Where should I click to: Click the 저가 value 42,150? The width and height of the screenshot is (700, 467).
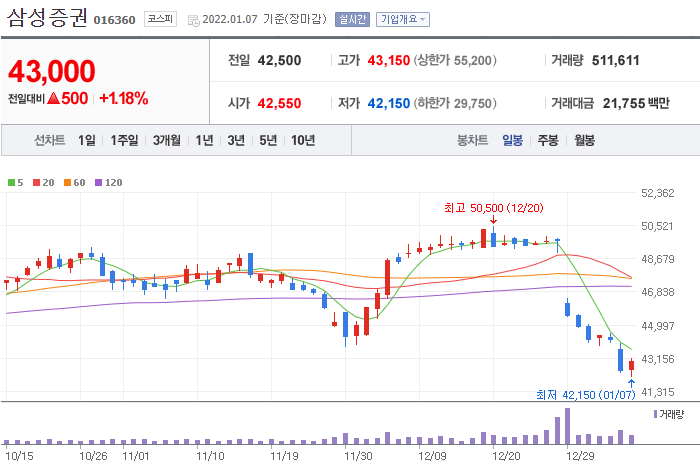click(x=389, y=103)
